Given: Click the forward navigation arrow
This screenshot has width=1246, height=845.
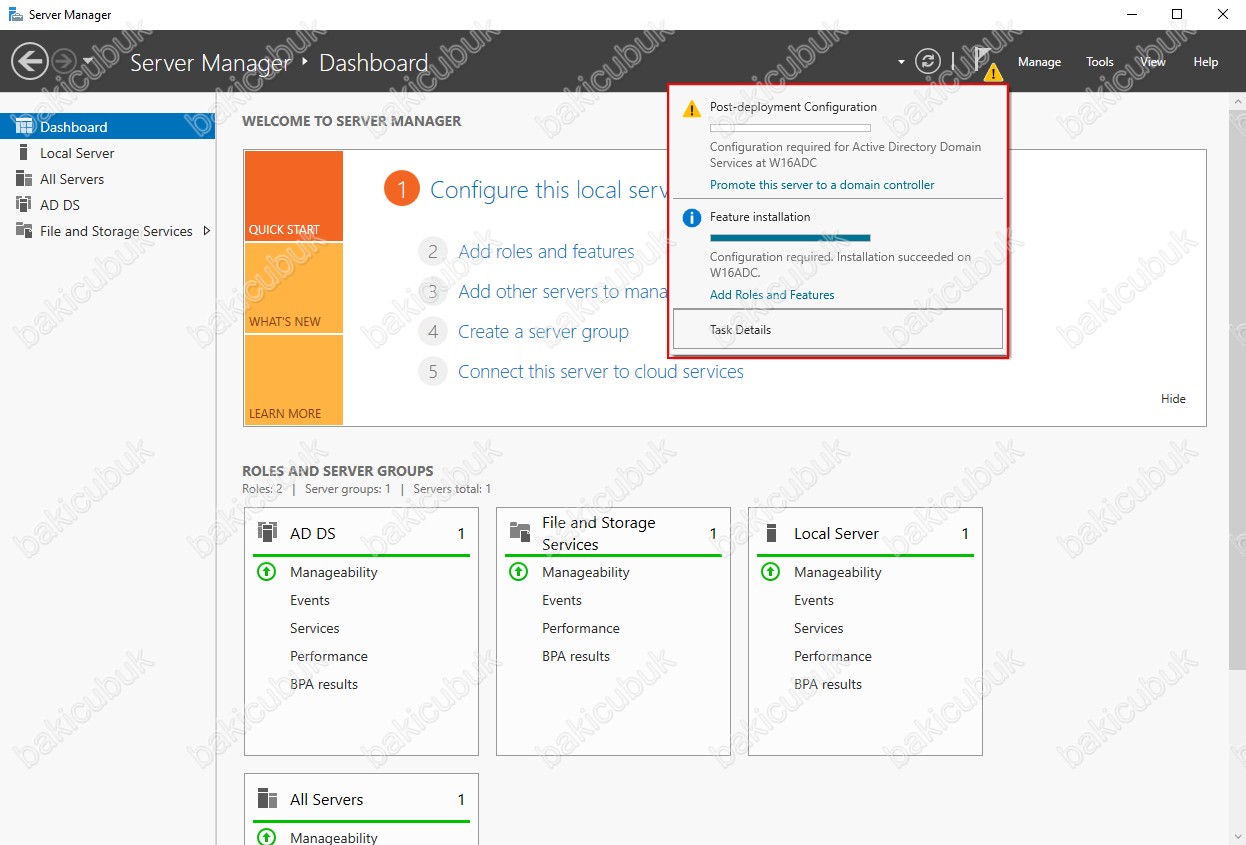Looking at the screenshot, I should pos(63,62).
